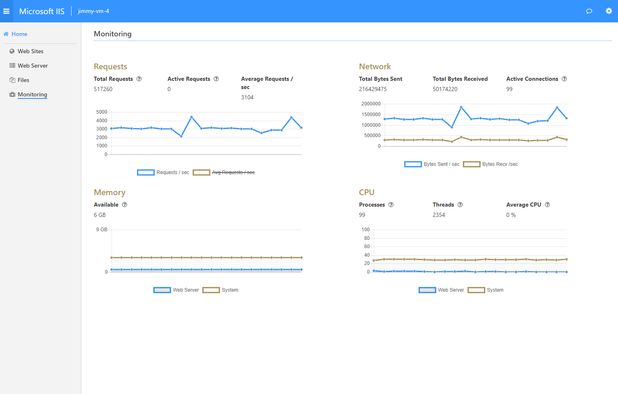Viewport: 618px width, 394px height.
Task: Toggle Bytes Recv /sec legend swatch
Action: click(471, 164)
